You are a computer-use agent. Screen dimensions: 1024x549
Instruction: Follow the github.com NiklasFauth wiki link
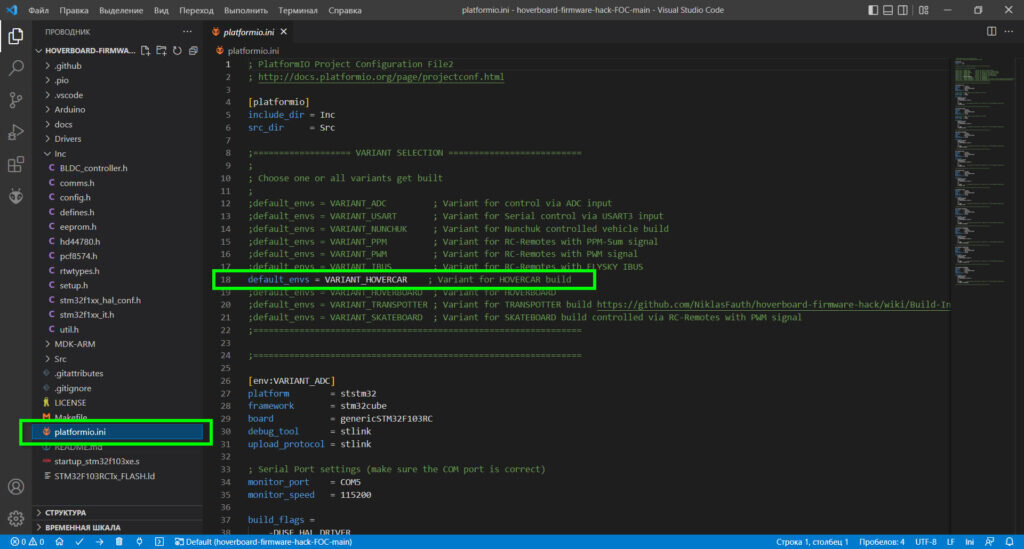click(774, 304)
